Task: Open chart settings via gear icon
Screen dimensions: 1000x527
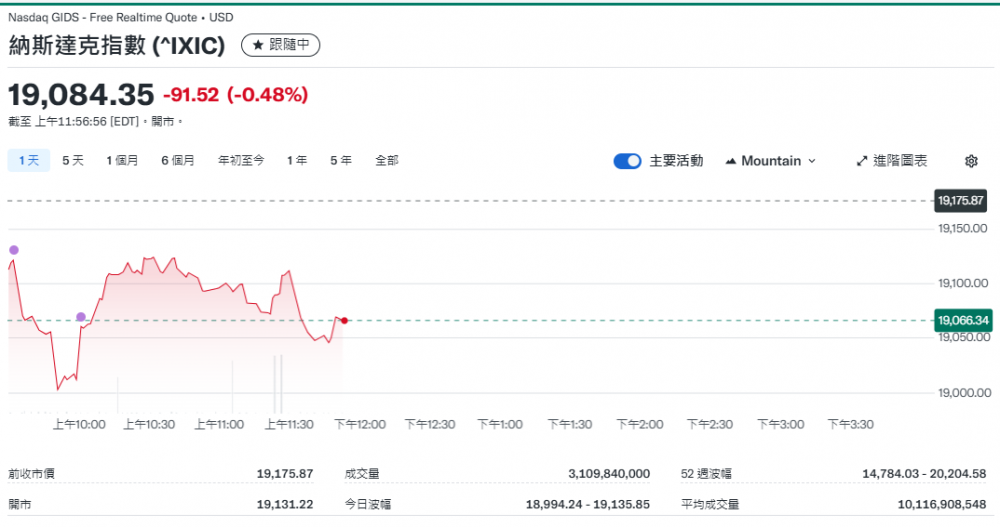Action: click(x=971, y=161)
